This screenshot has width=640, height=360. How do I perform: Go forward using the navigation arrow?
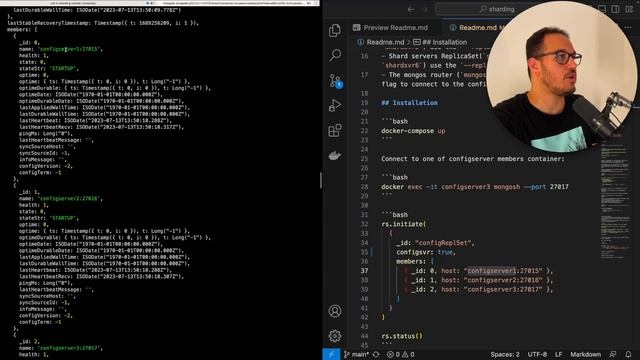pyautogui.click(x=424, y=9)
